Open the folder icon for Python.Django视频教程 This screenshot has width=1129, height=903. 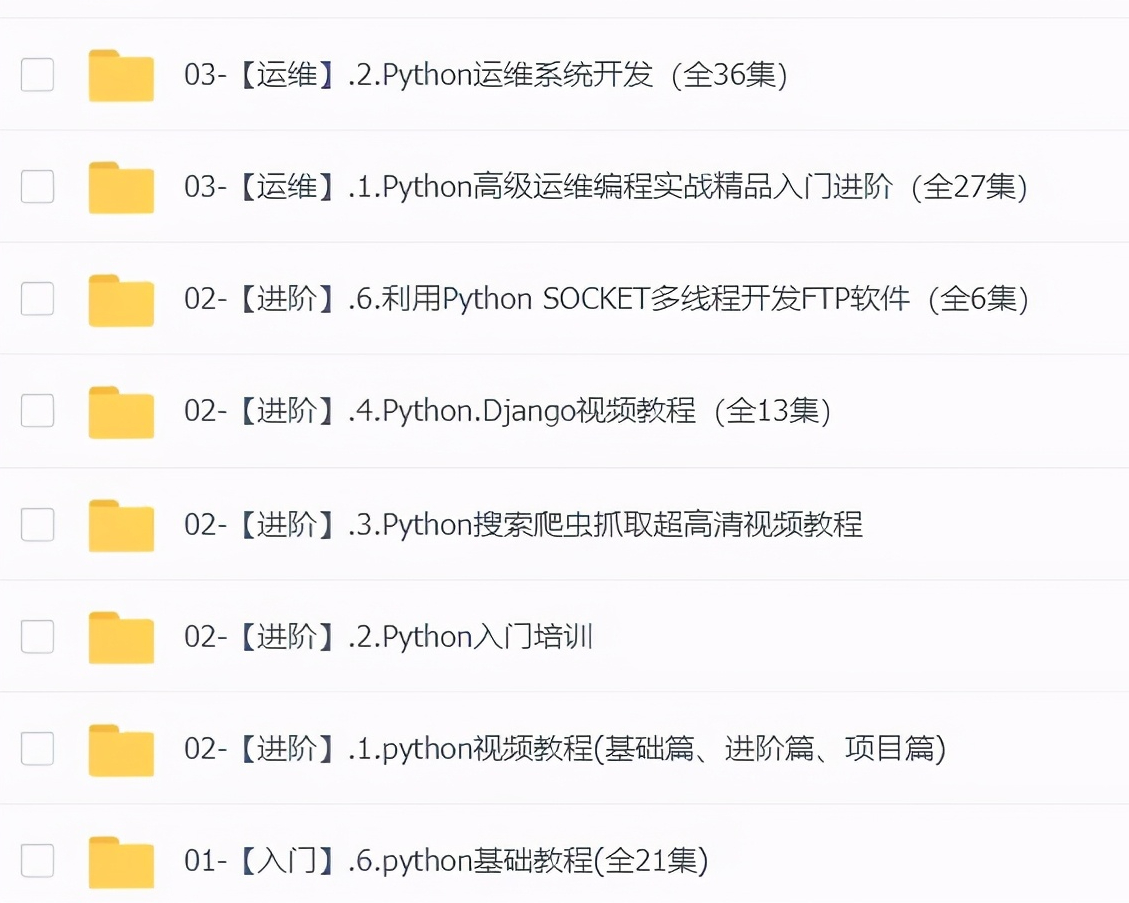pyautogui.click(x=120, y=412)
